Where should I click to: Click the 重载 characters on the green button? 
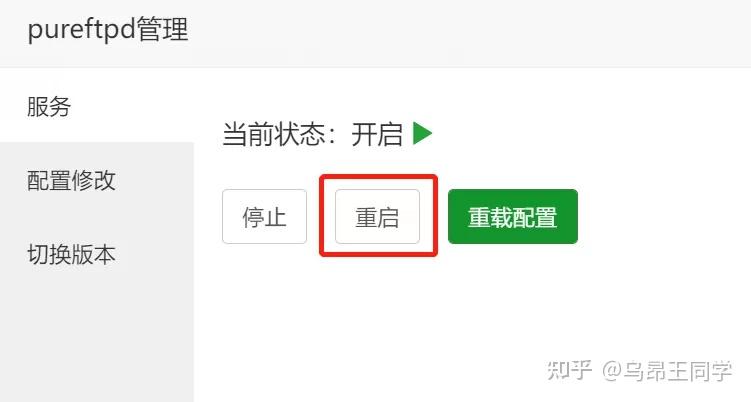click(490, 217)
